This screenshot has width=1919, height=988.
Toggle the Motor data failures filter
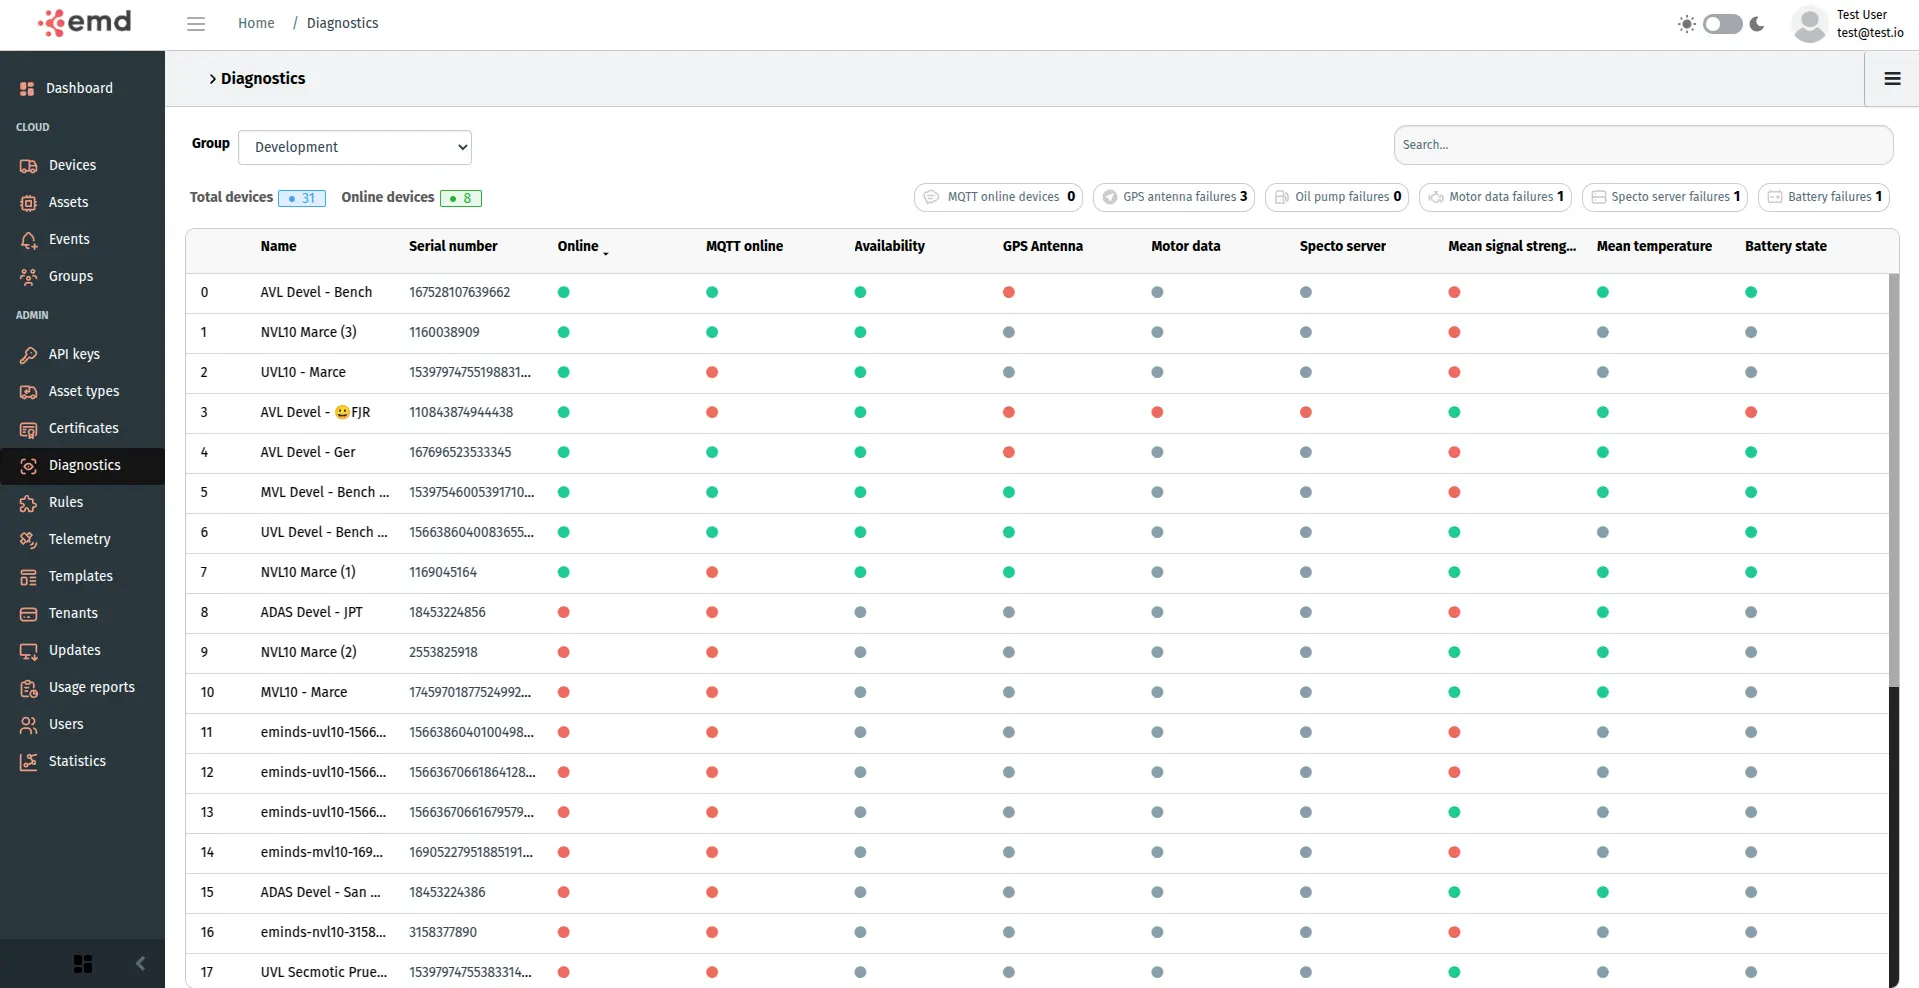tap(1495, 197)
